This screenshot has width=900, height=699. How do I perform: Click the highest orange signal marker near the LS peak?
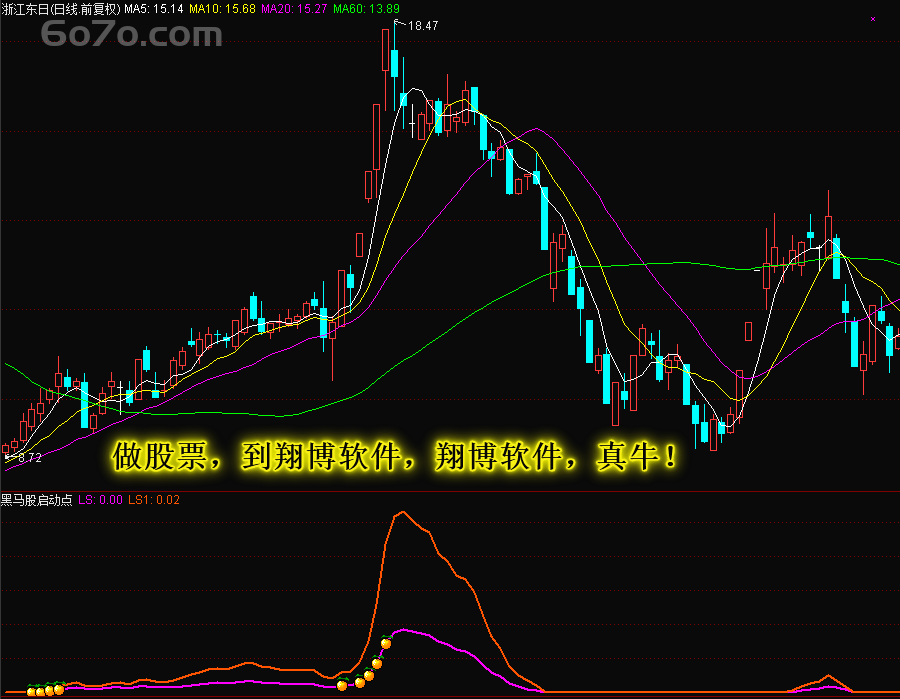point(386,643)
